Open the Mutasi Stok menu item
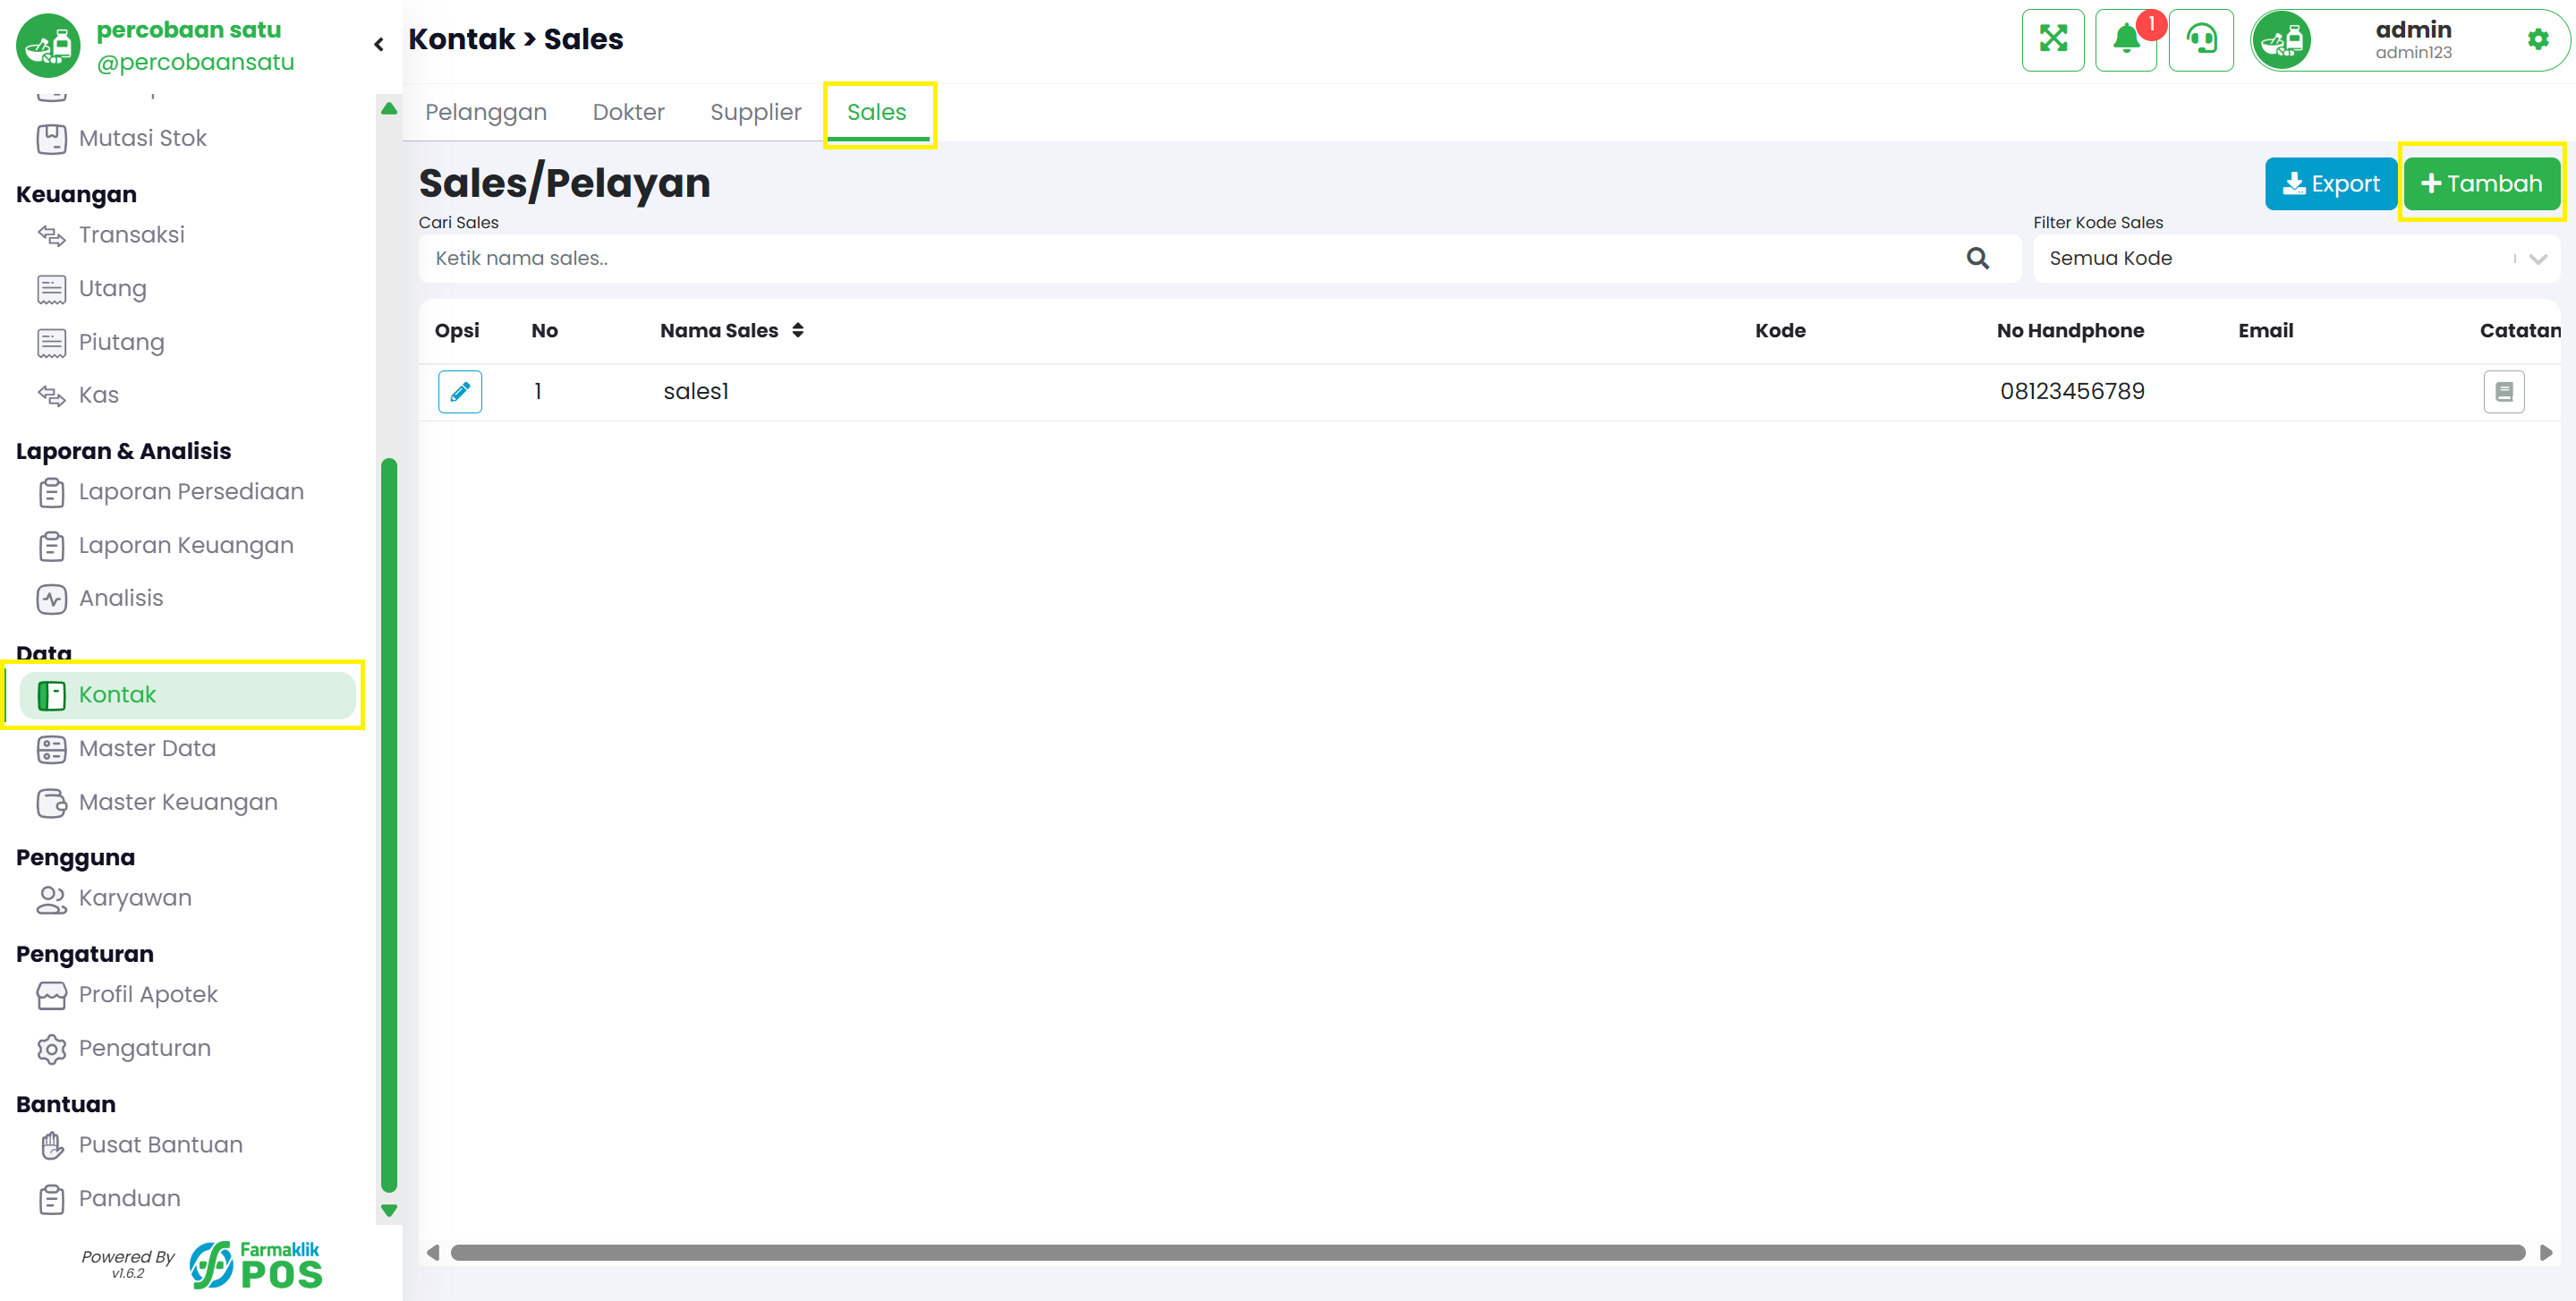 pos(143,138)
